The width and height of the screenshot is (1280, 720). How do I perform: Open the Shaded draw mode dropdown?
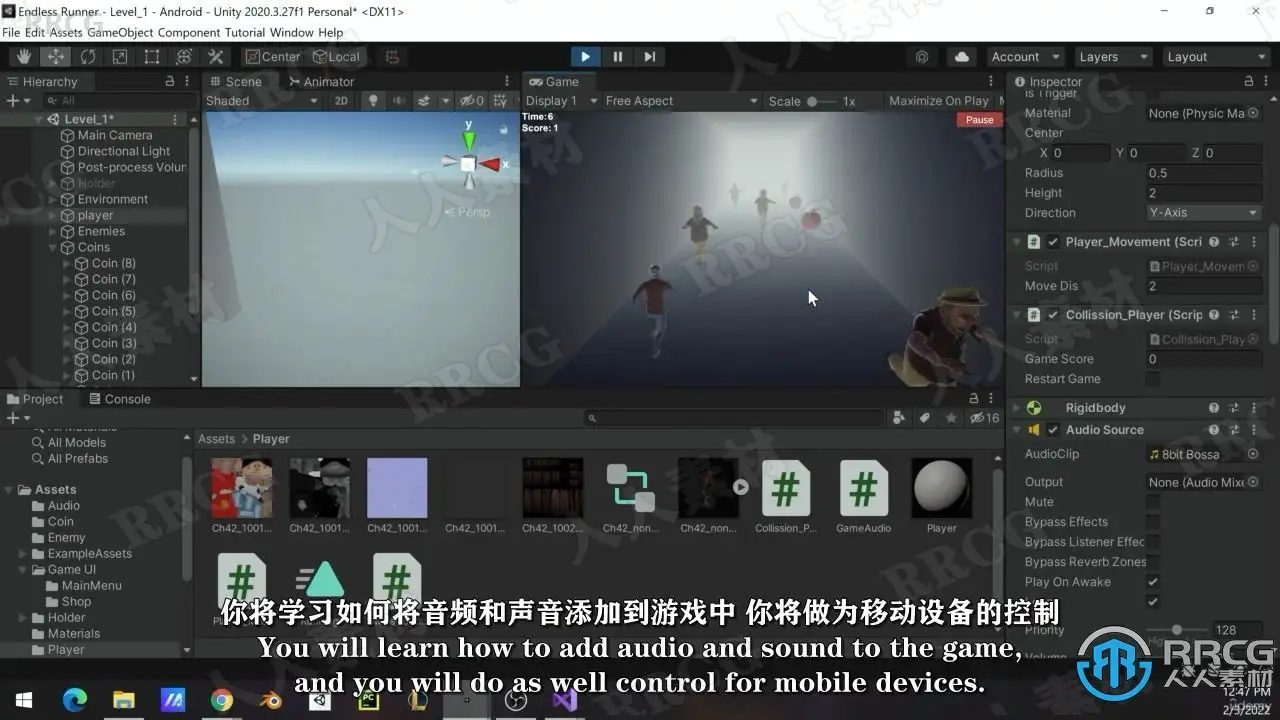click(x=261, y=101)
